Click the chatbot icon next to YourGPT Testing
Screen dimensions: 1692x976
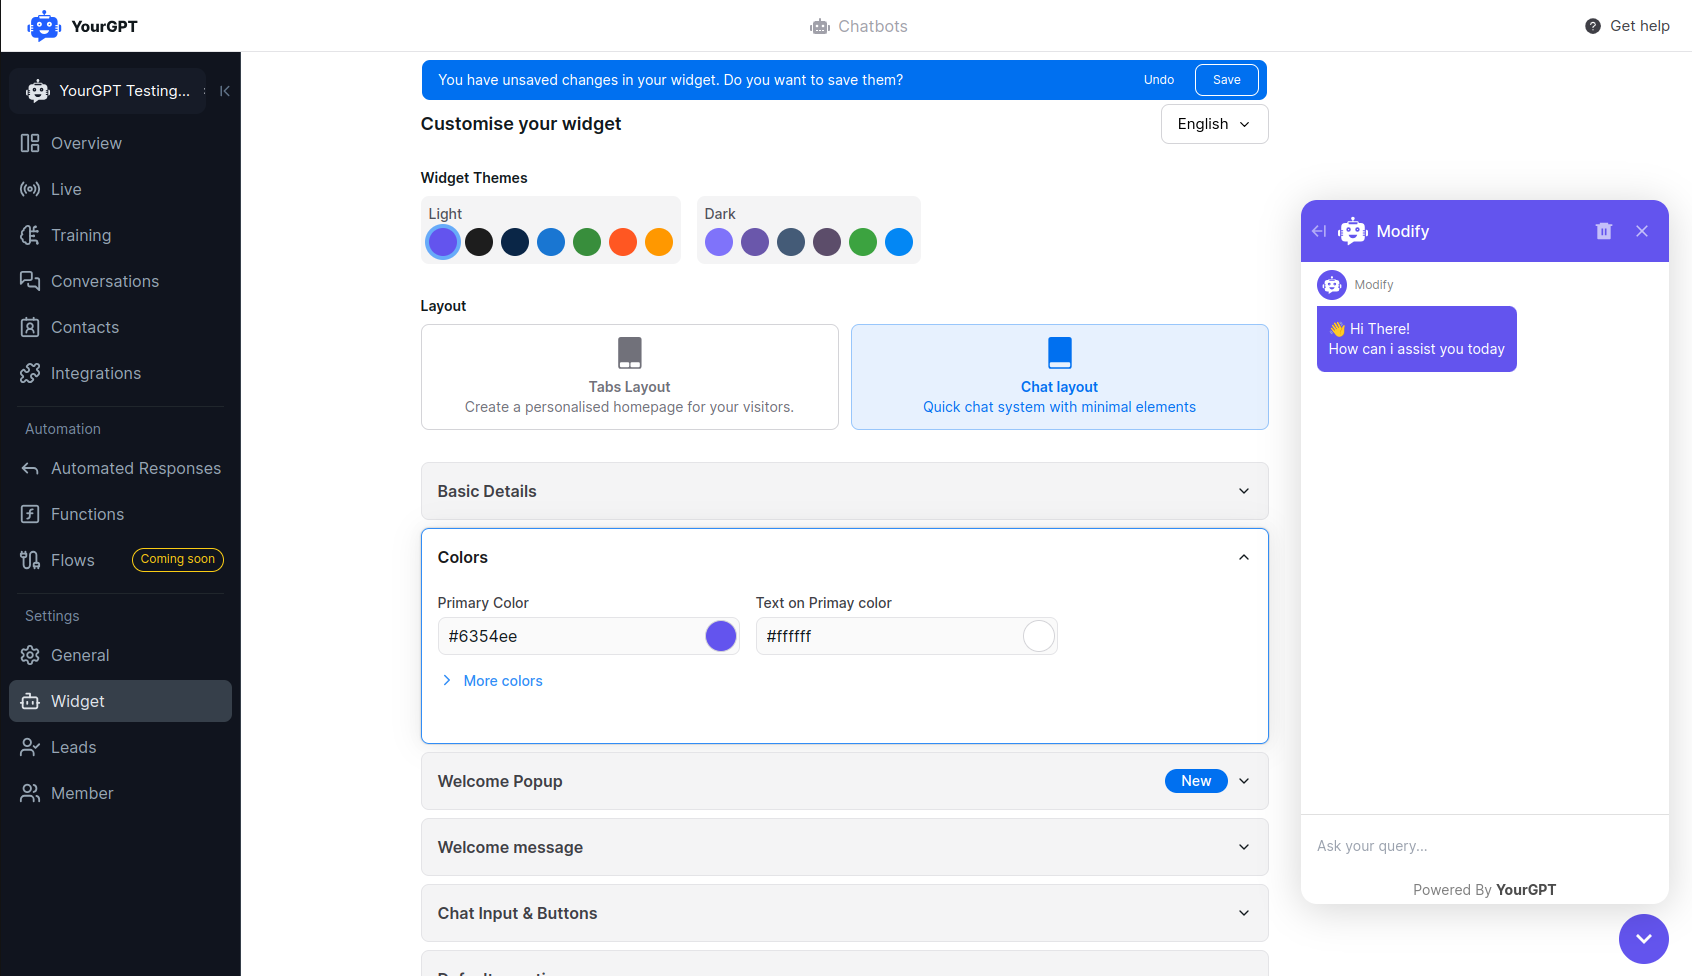point(38,91)
